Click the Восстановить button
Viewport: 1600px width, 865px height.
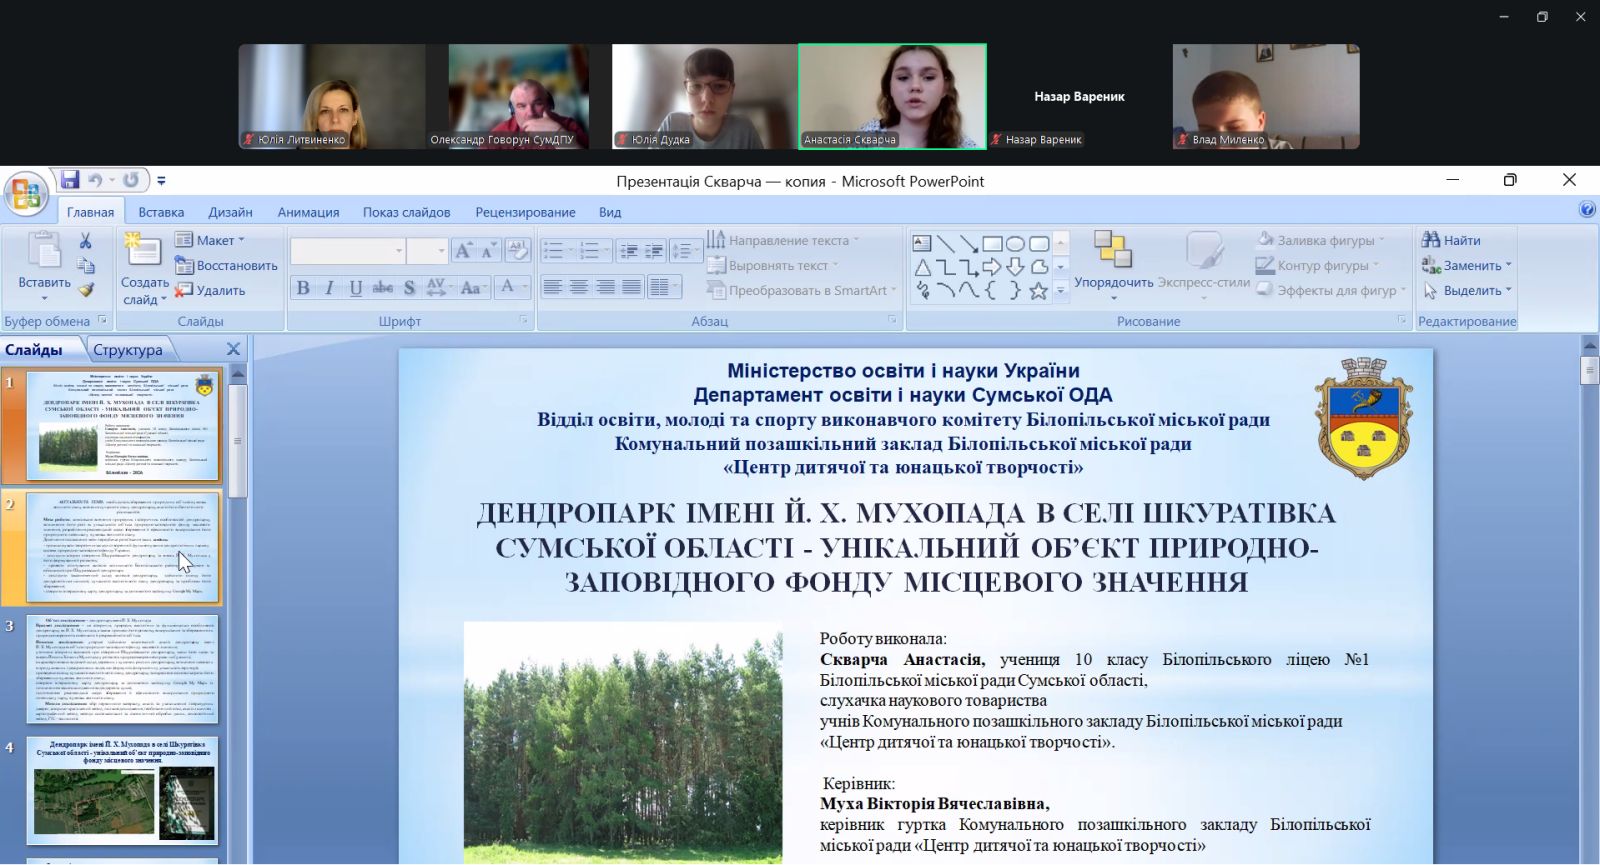(x=226, y=265)
